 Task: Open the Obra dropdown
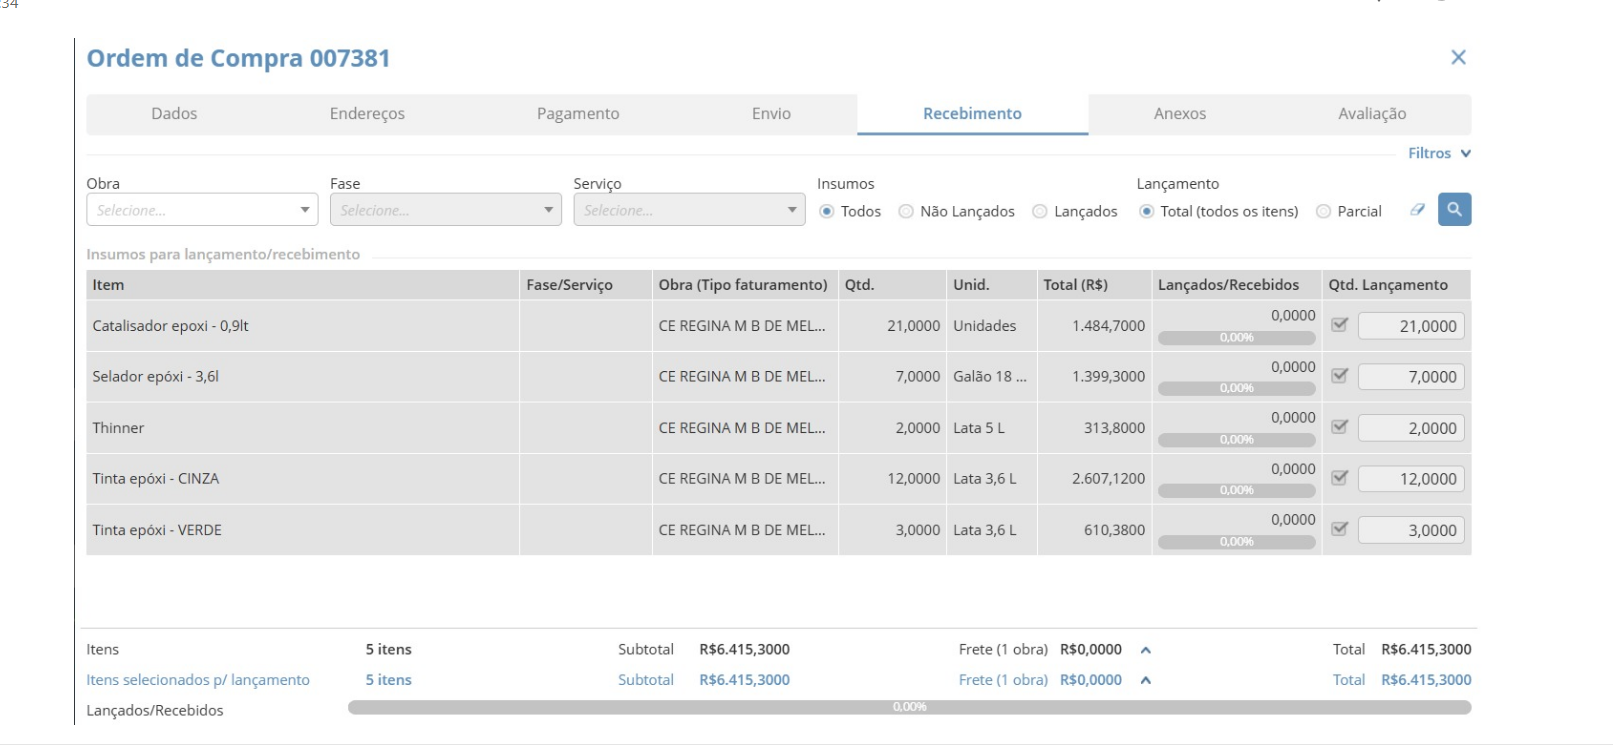tap(202, 210)
